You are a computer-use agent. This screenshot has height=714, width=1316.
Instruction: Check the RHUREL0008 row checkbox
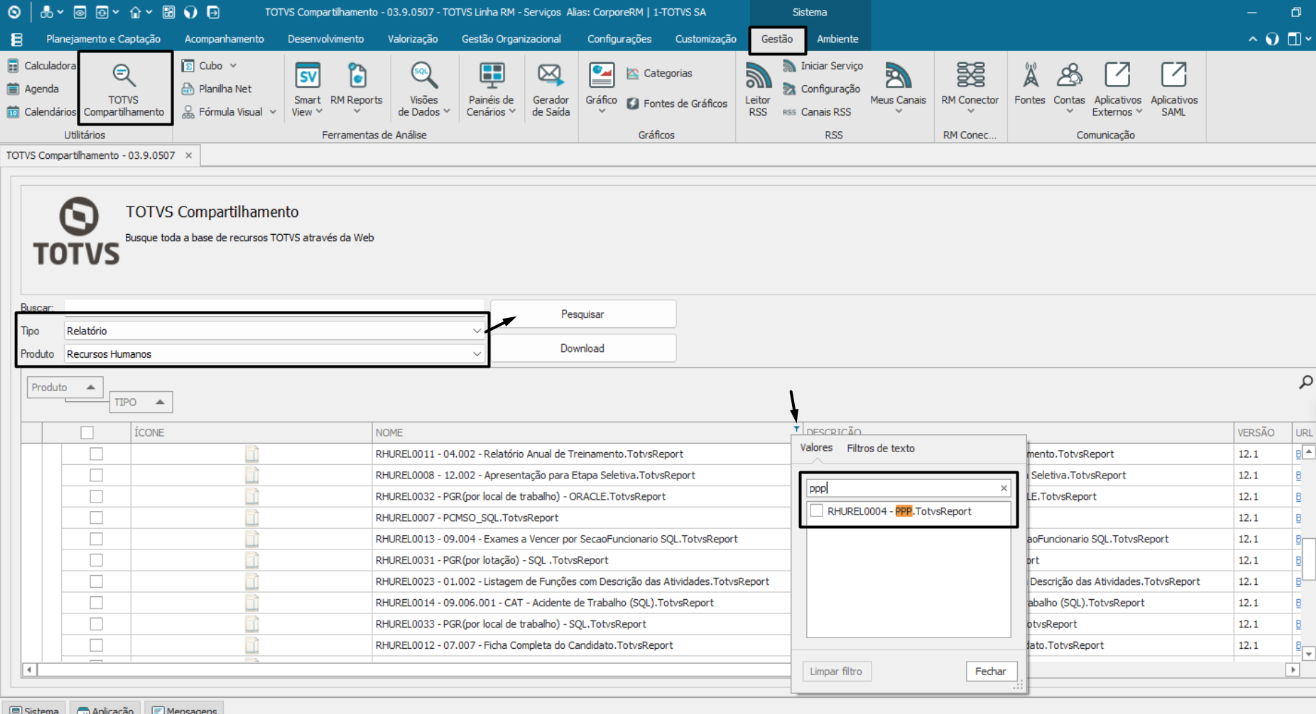[96, 475]
